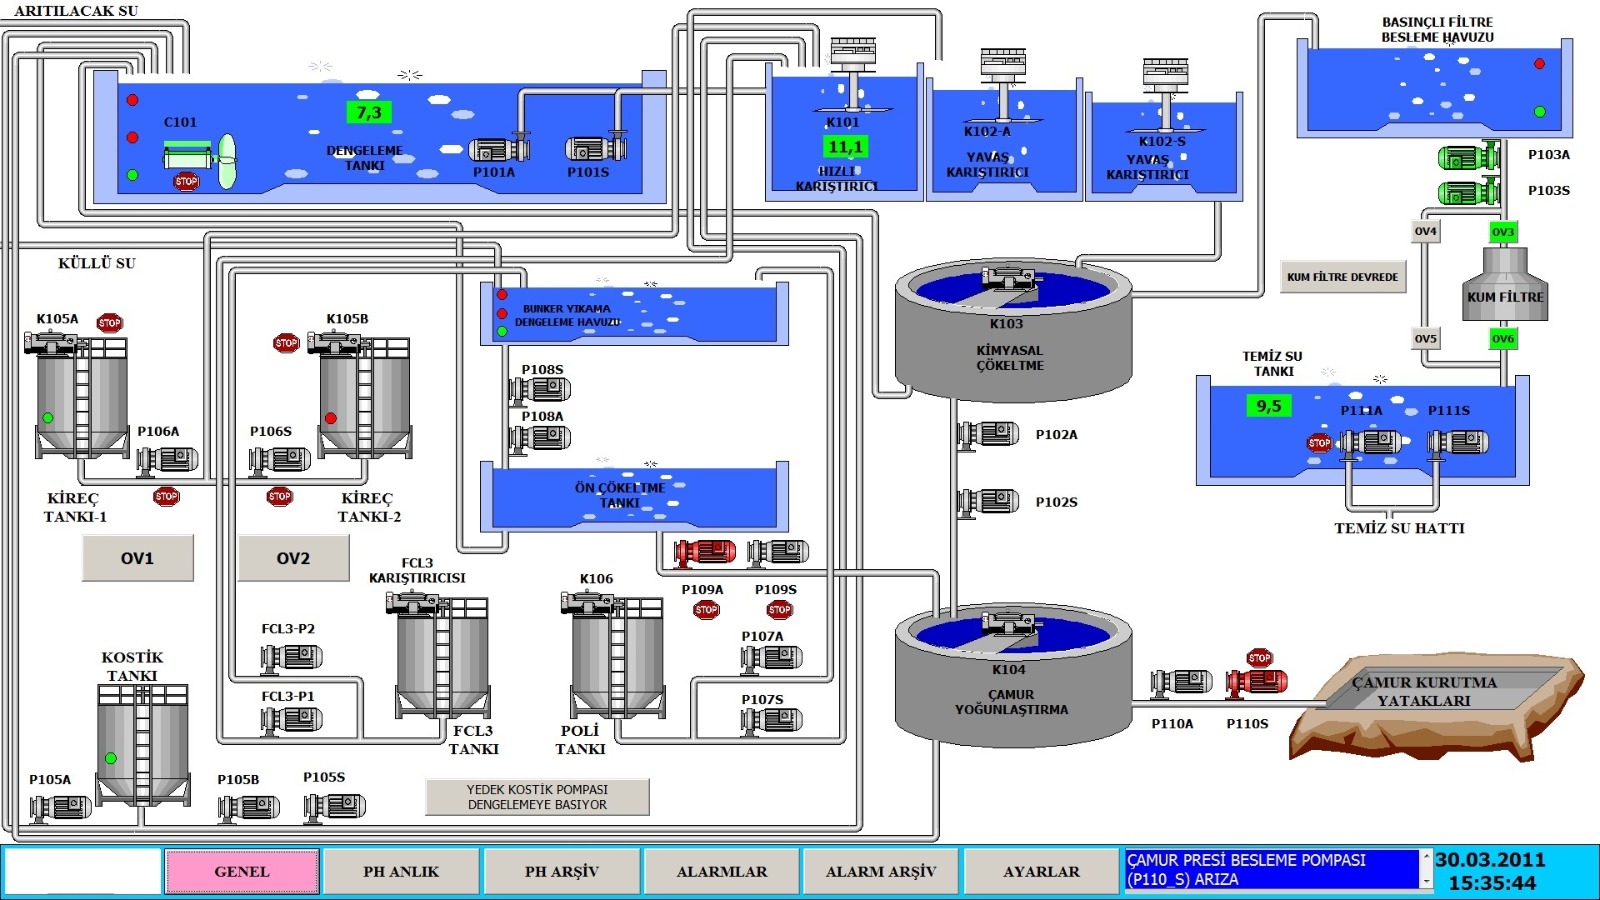Select the red P109A pump
Screen dimensions: 1600x900
(704, 552)
